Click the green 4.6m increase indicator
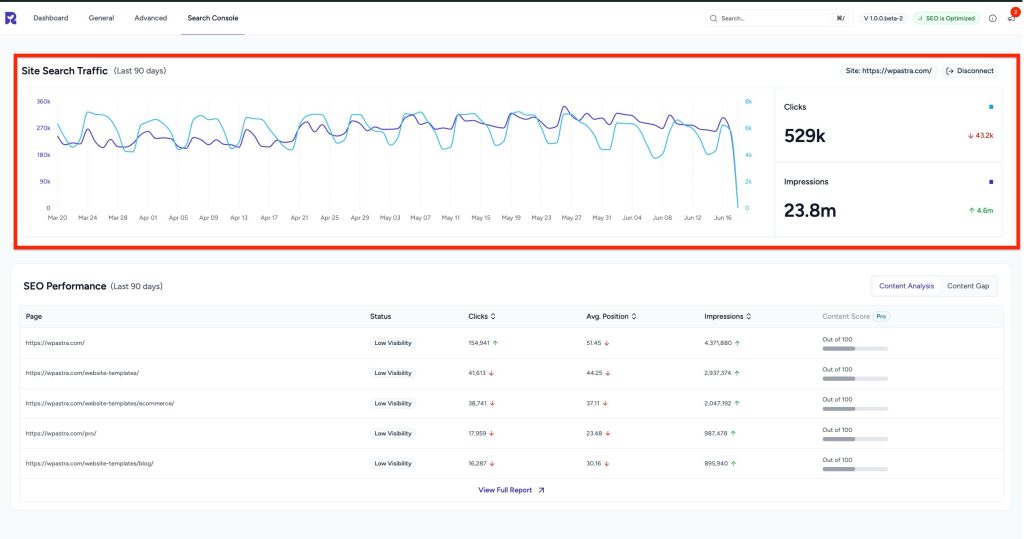 [x=981, y=210]
